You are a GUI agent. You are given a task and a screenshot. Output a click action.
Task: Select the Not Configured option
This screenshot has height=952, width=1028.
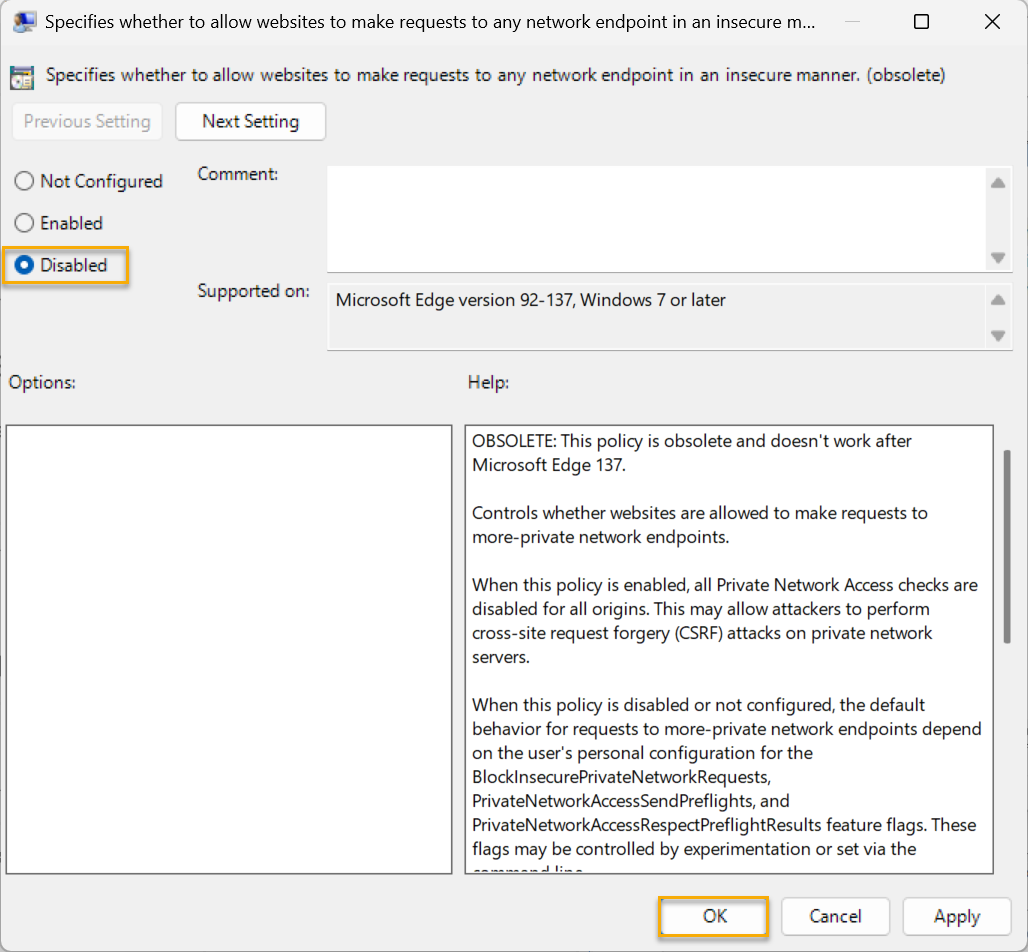[x=24, y=181]
